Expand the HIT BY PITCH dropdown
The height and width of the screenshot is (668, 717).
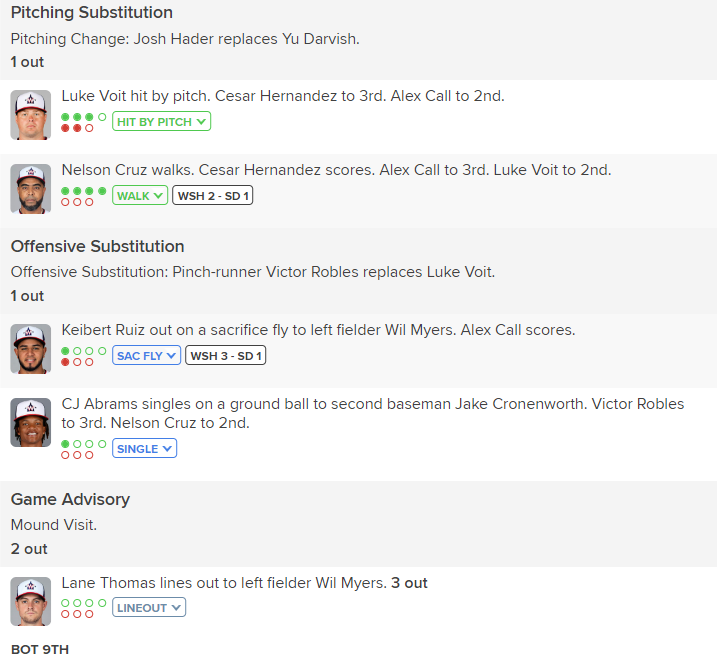[161, 122]
